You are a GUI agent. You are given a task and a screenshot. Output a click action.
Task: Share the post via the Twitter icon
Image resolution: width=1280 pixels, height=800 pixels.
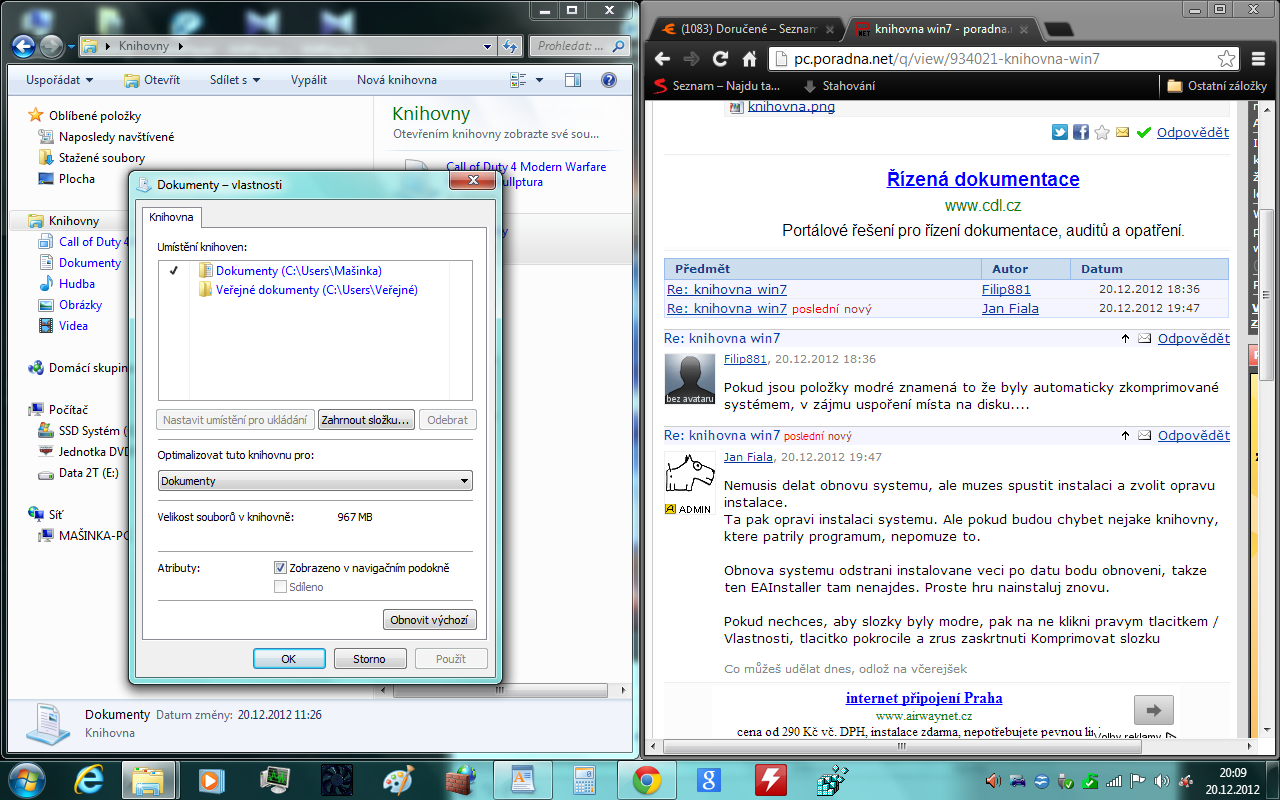[x=1060, y=132]
